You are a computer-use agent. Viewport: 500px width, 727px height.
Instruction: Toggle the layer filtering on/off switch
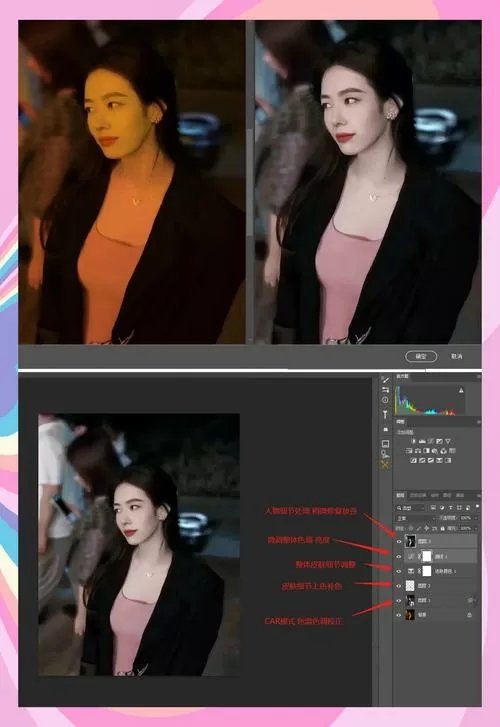(x=477, y=507)
